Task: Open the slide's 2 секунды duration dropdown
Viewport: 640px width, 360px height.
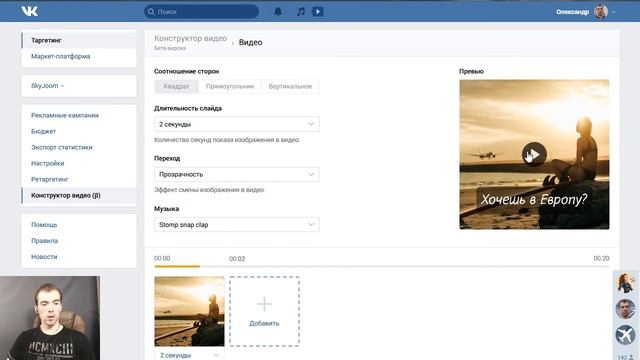Action: pyautogui.click(x=189, y=355)
